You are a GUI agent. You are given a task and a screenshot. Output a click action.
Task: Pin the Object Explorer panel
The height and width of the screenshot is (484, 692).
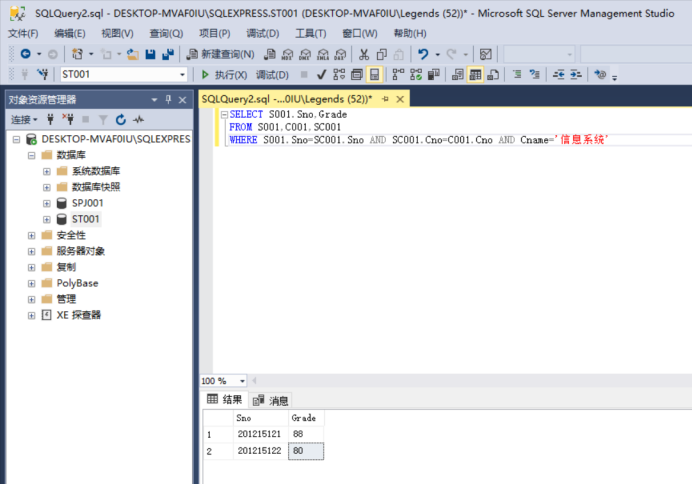(168, 100)
